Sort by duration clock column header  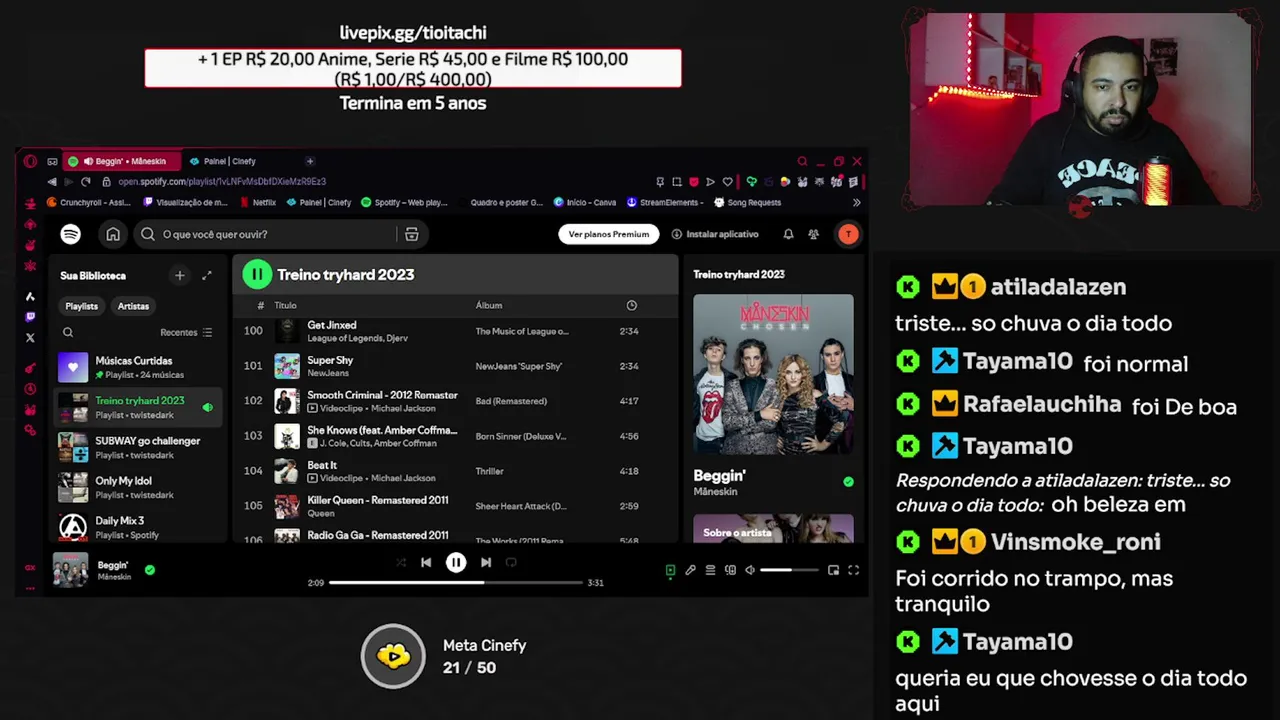pos(631,305)
